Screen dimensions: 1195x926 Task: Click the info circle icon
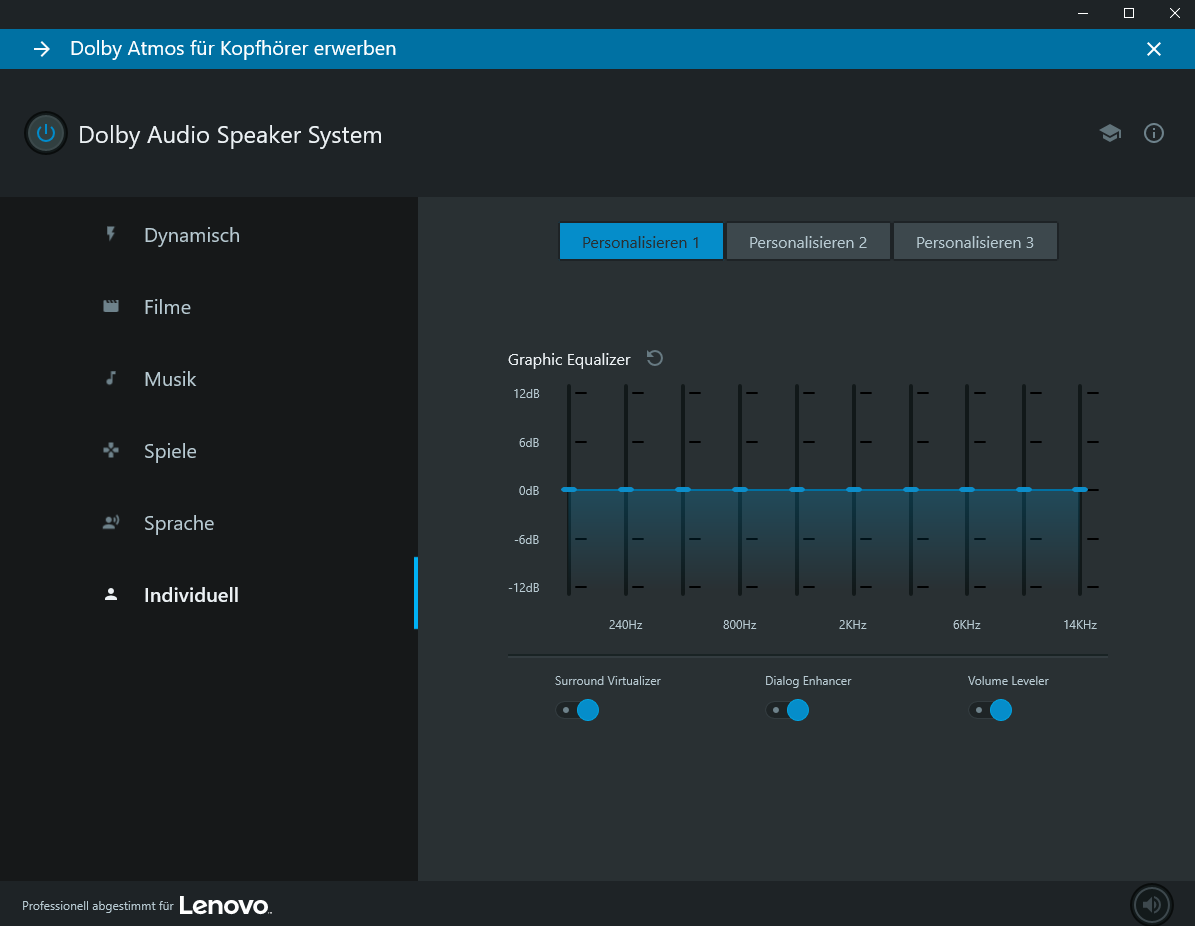[1154, 133]
